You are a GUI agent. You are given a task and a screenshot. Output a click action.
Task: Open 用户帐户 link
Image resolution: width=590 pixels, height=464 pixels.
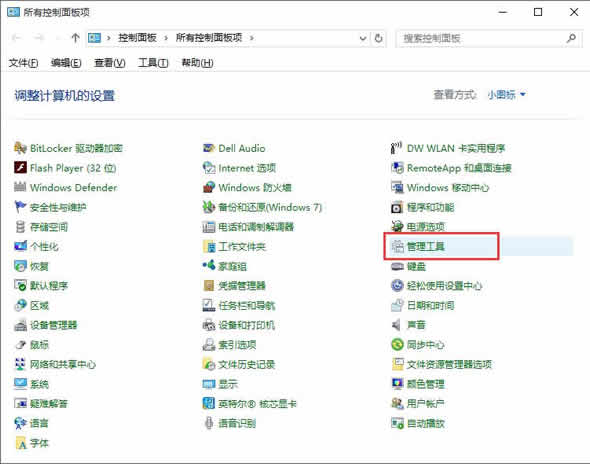[x=426, y=403]
